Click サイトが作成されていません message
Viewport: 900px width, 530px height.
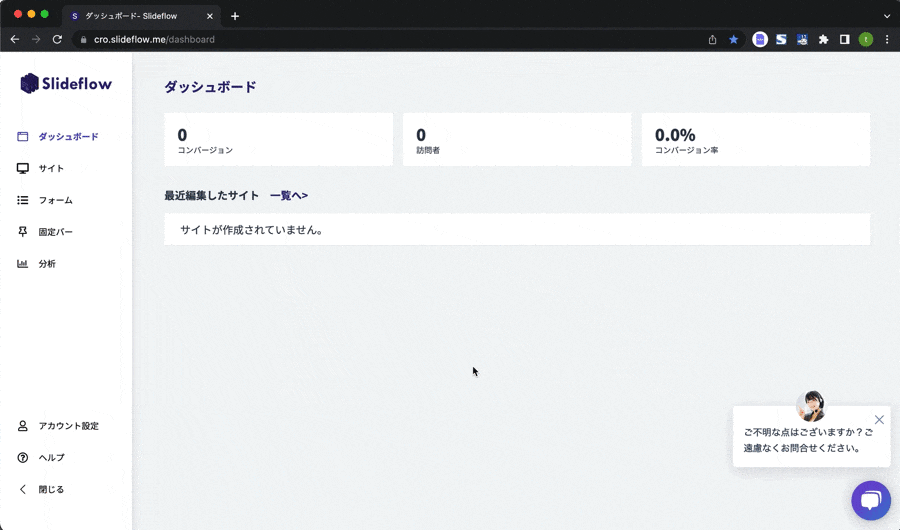pos(251,230)
